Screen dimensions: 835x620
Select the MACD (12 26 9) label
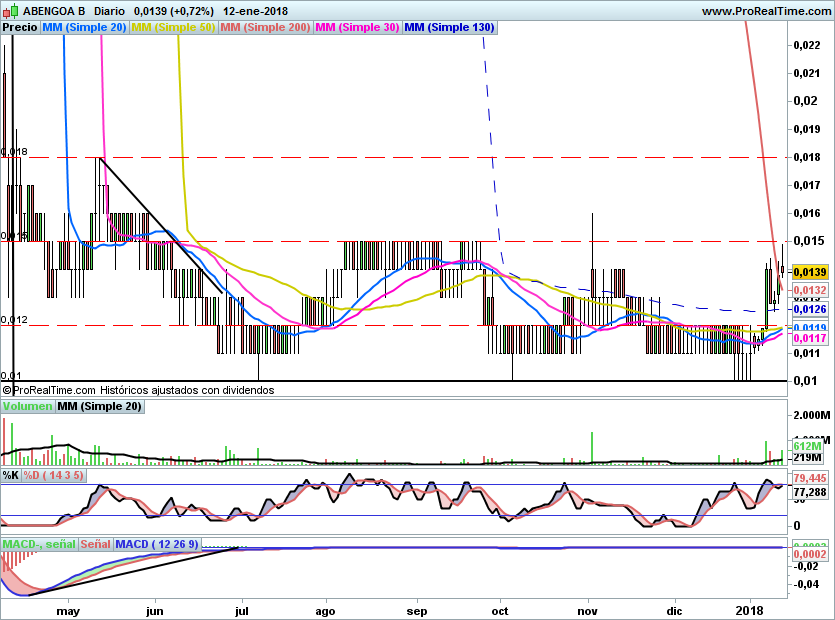pos(158,544)
